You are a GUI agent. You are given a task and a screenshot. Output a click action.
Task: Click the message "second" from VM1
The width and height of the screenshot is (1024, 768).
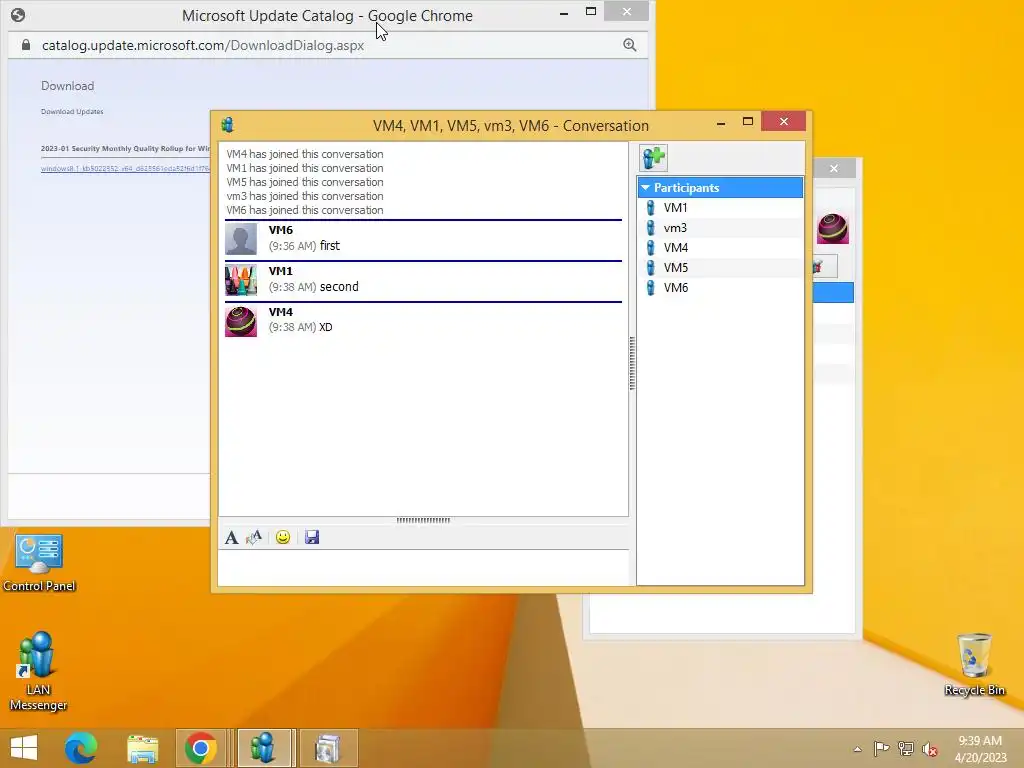(x=339, y=287)
